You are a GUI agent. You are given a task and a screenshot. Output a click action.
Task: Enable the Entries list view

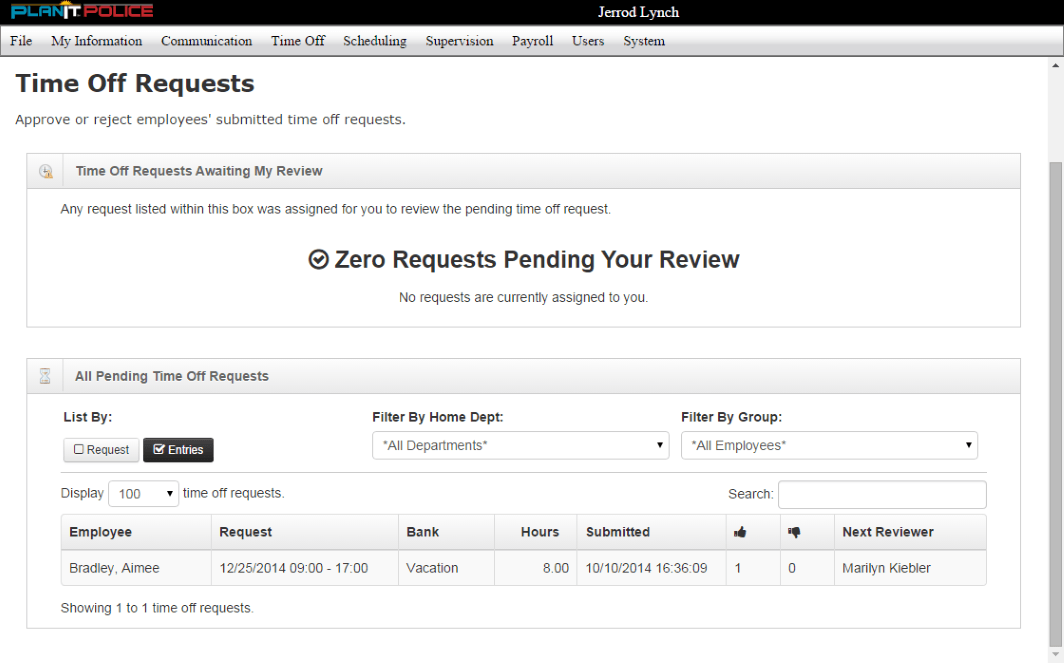(178, 449)
